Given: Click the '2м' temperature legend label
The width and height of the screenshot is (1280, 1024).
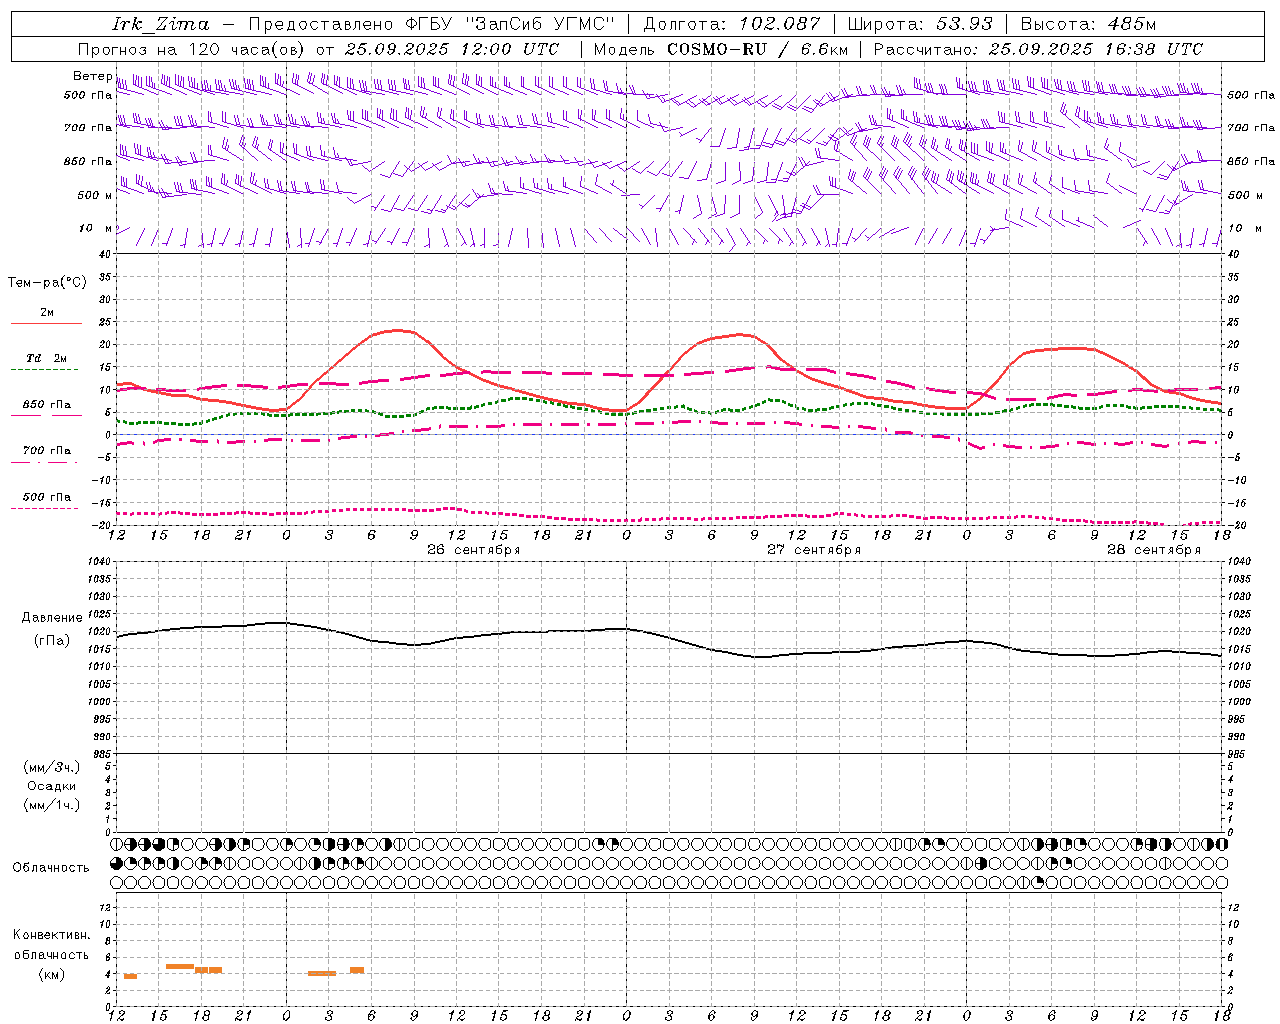Looking at the screenshot, I should tap(47, 312).
